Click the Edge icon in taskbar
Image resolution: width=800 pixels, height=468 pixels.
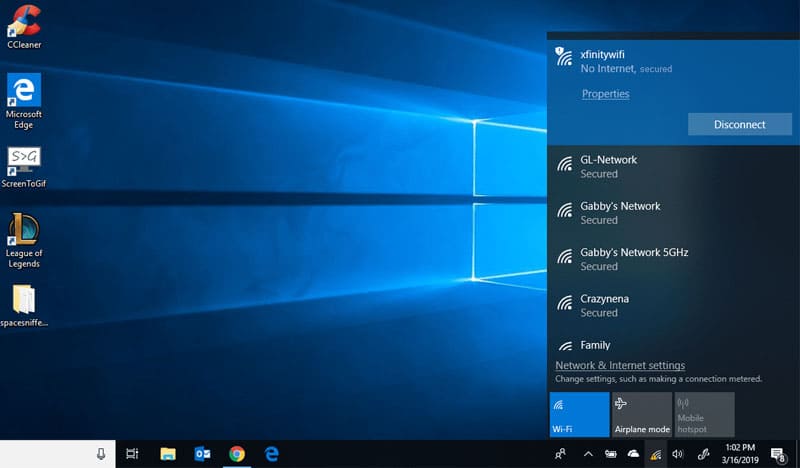271,454
